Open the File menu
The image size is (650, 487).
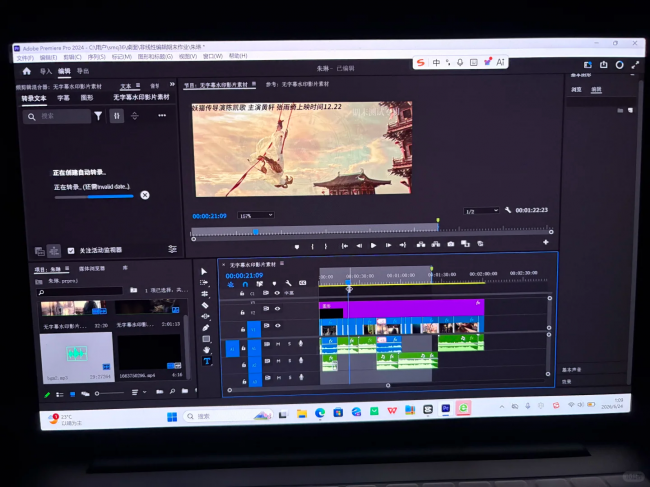tap(25, 58)
